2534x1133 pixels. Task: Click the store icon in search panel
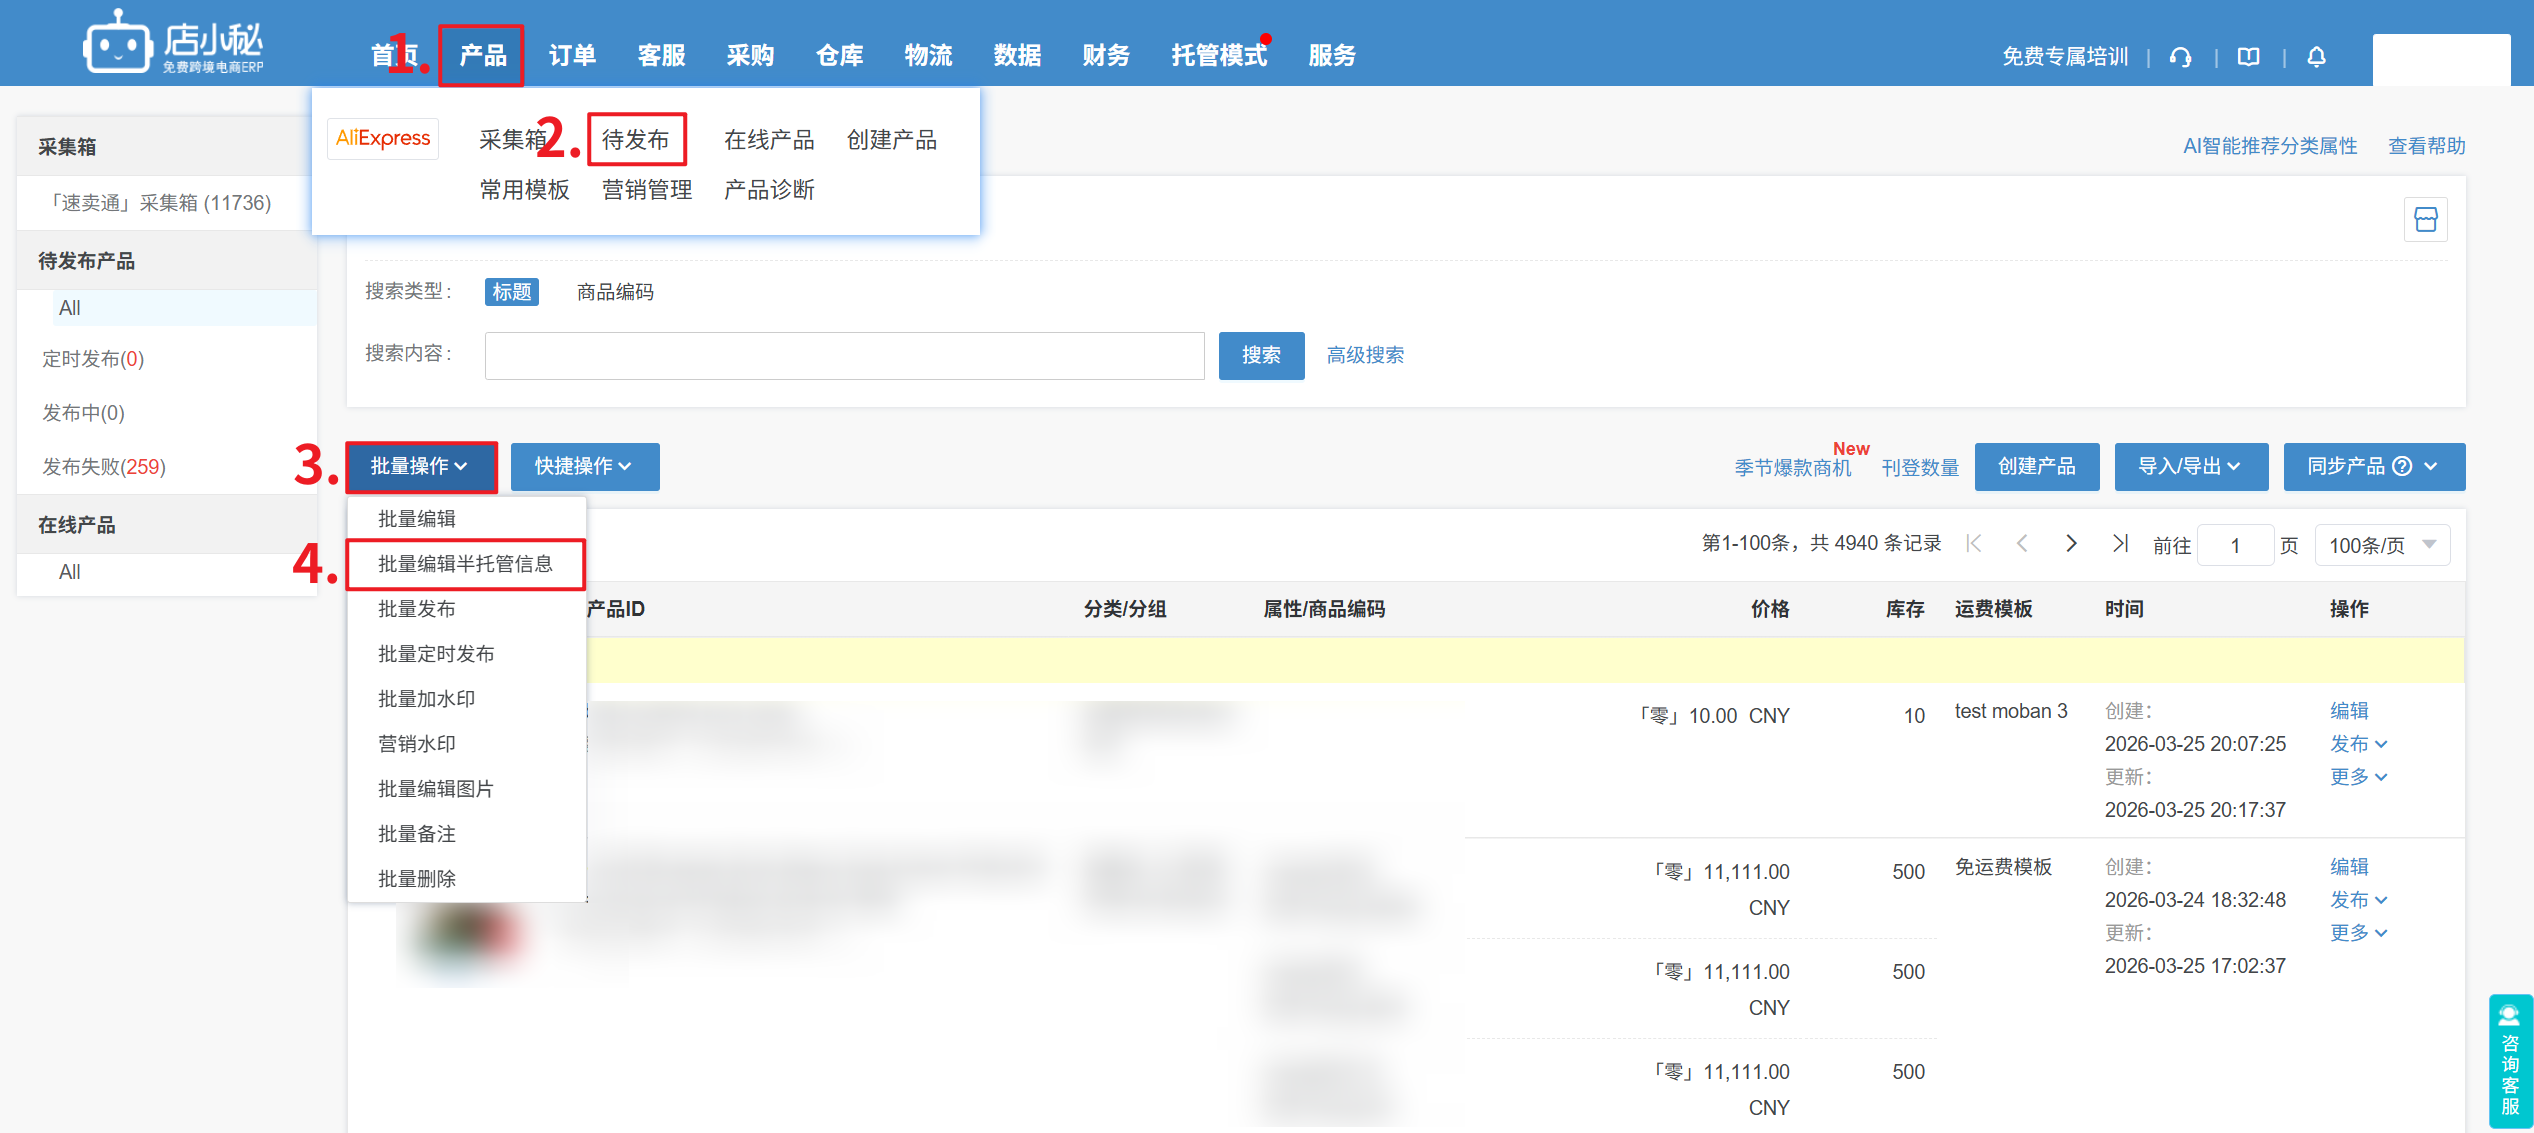2425,220
